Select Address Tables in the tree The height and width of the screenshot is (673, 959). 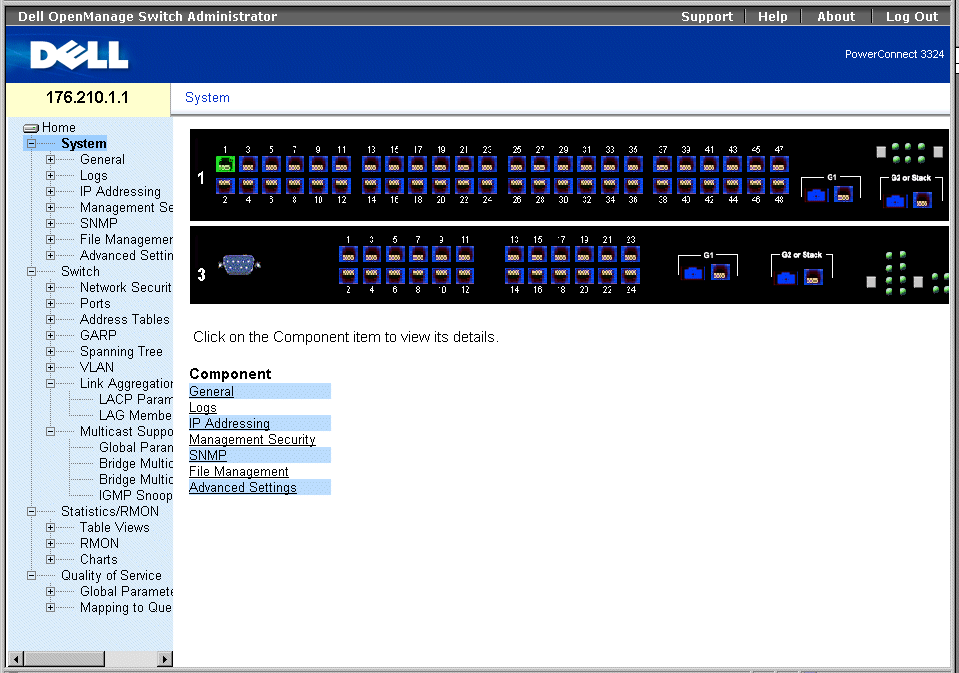pos(125,319)
